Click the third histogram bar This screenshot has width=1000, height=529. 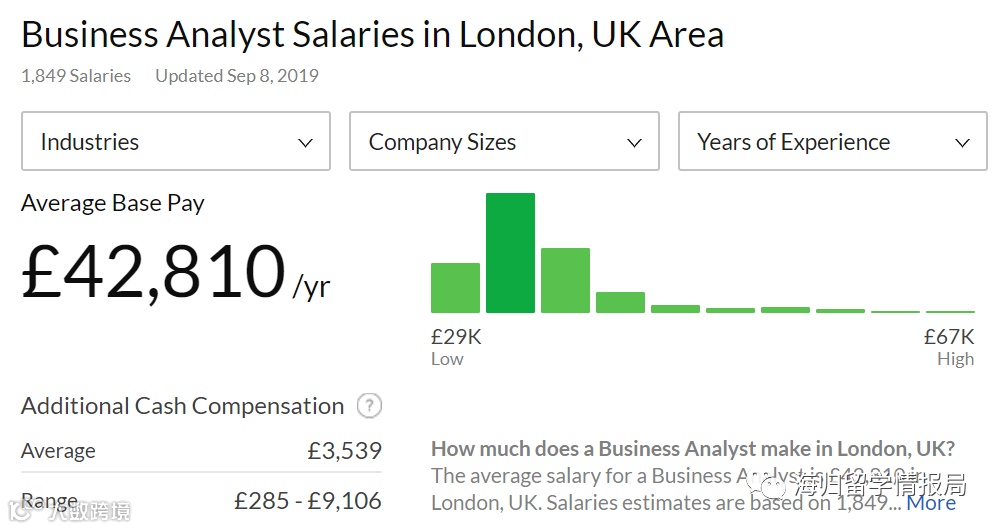[x=565, y=281]
